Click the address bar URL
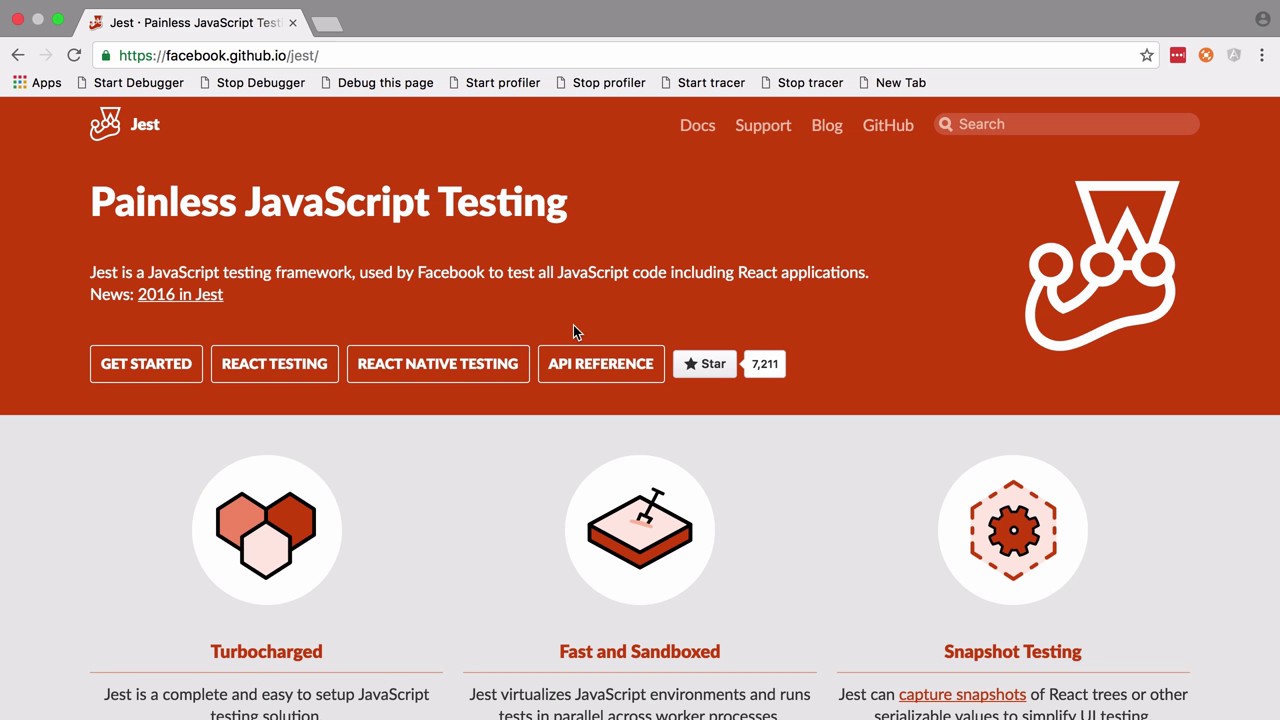The image size is (1280, 720). pos(218,55)
